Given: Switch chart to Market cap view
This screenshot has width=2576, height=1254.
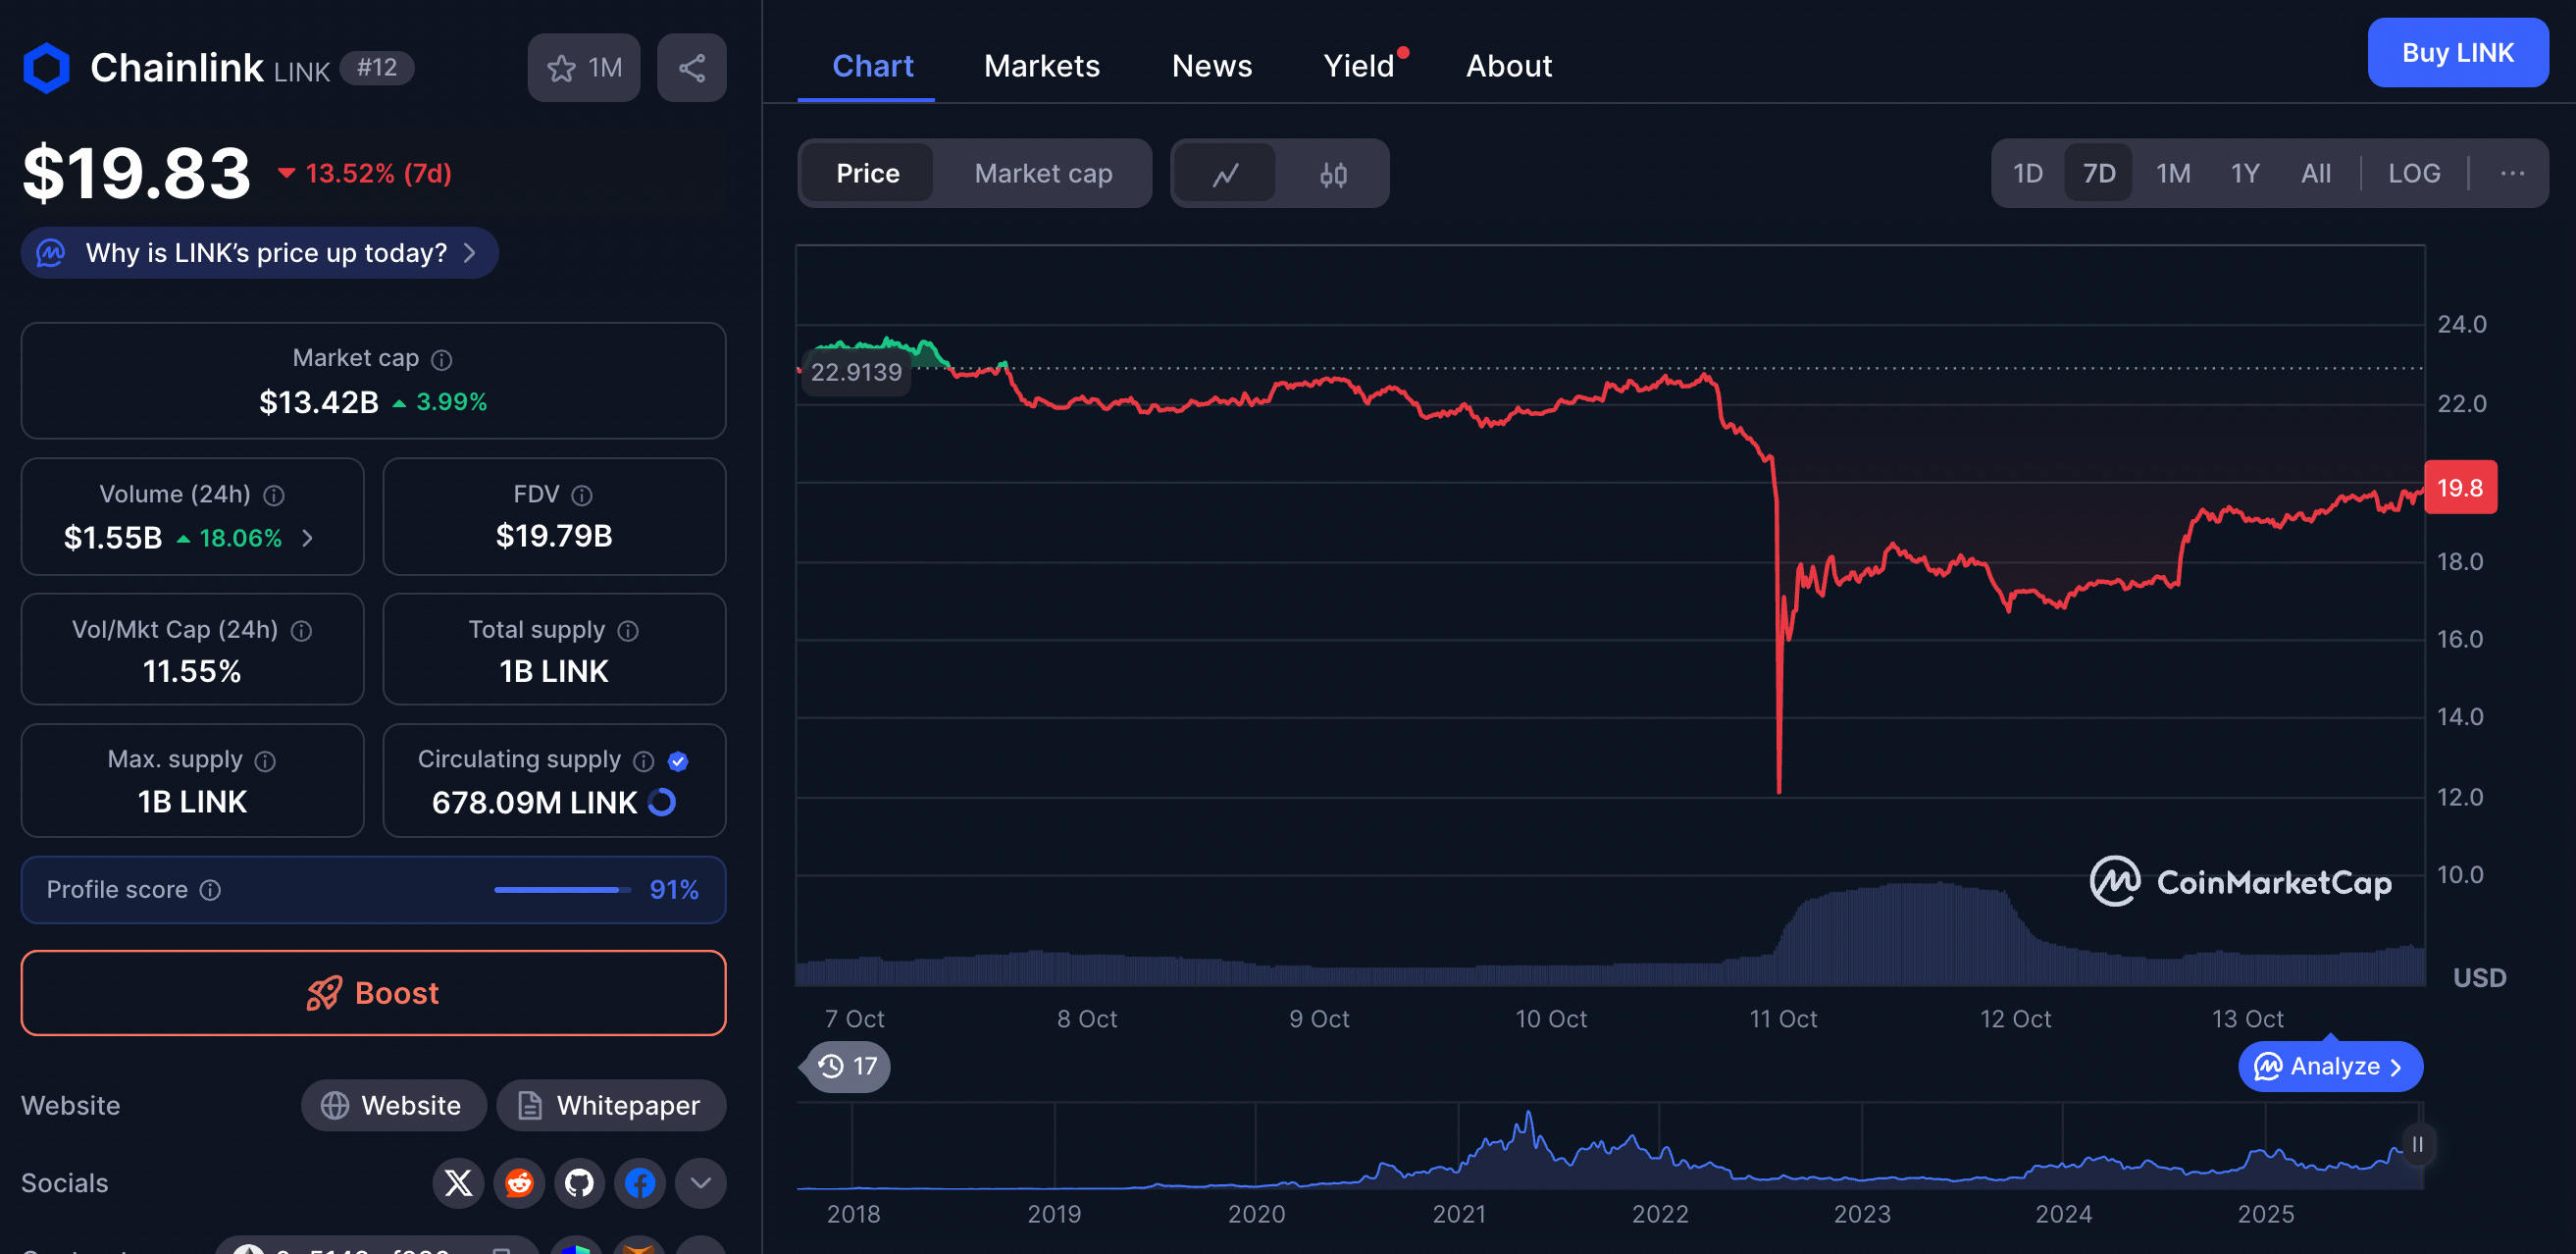Looking at the screenshot, I should coord(1043,173).
